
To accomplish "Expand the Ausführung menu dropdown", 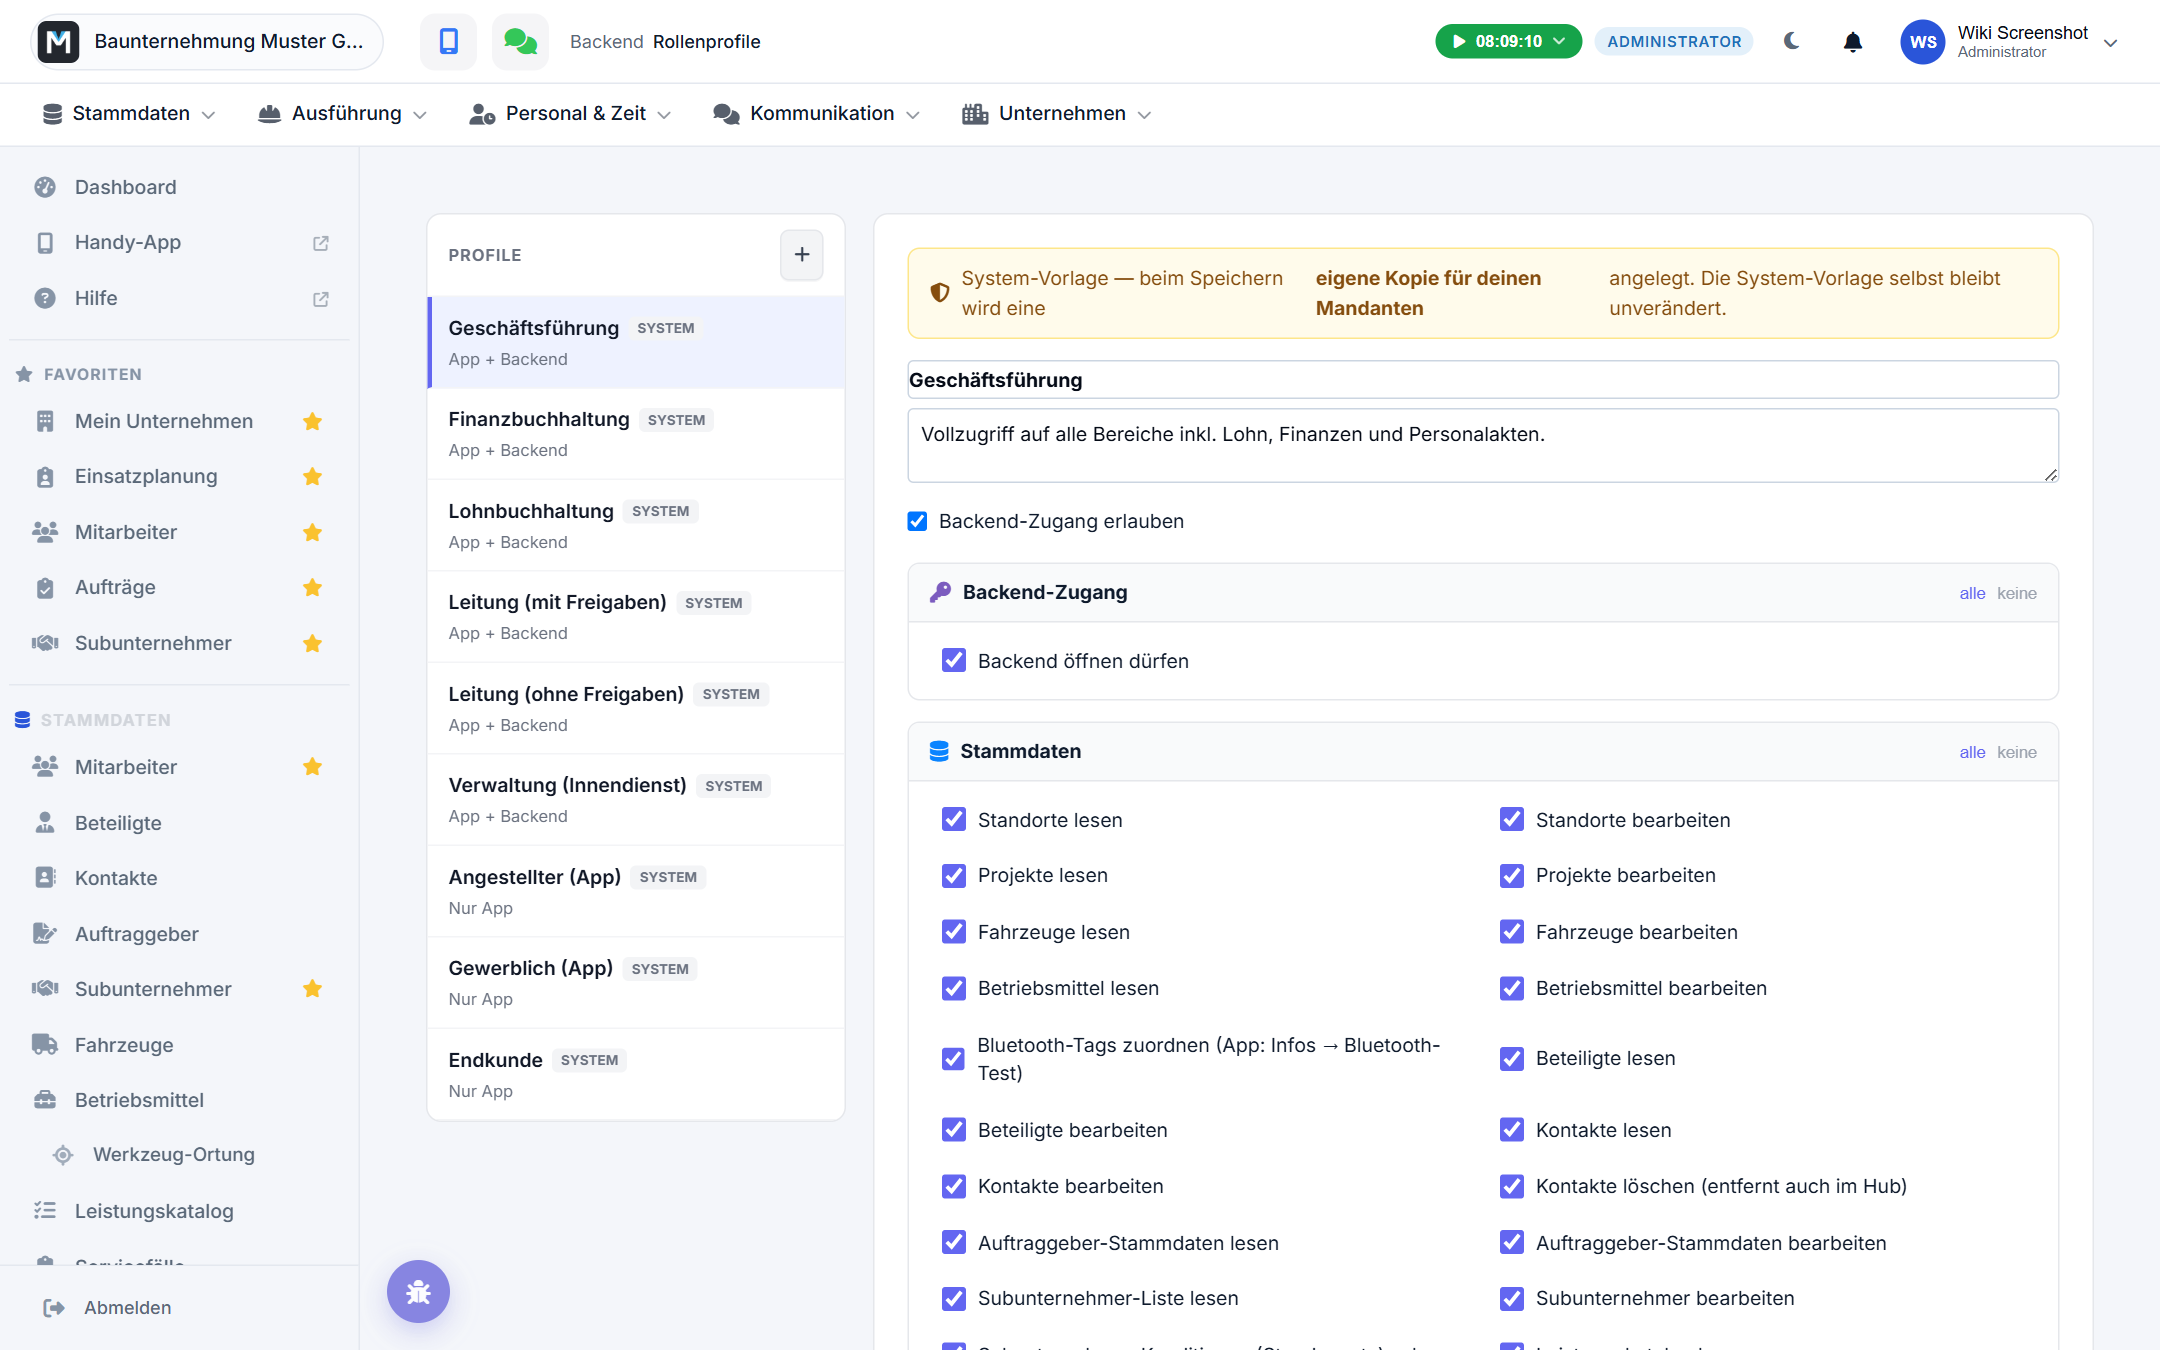I will [x=343, y=114].
